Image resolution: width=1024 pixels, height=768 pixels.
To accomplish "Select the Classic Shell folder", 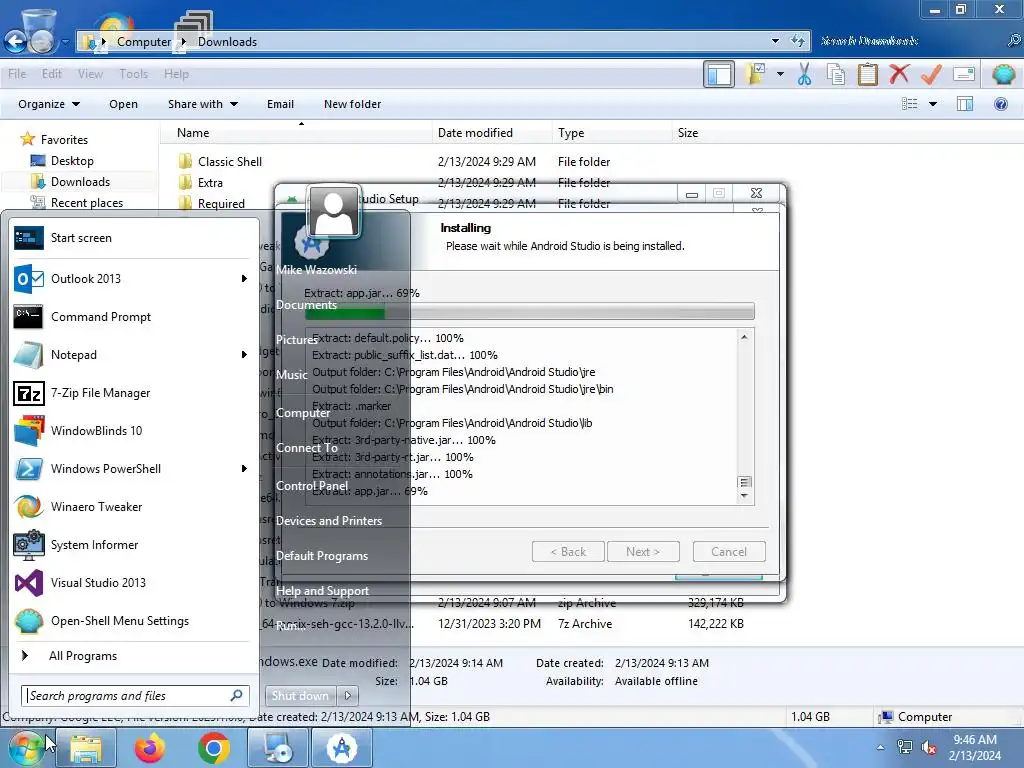I will pyautogui.click(x=230, y=161).
